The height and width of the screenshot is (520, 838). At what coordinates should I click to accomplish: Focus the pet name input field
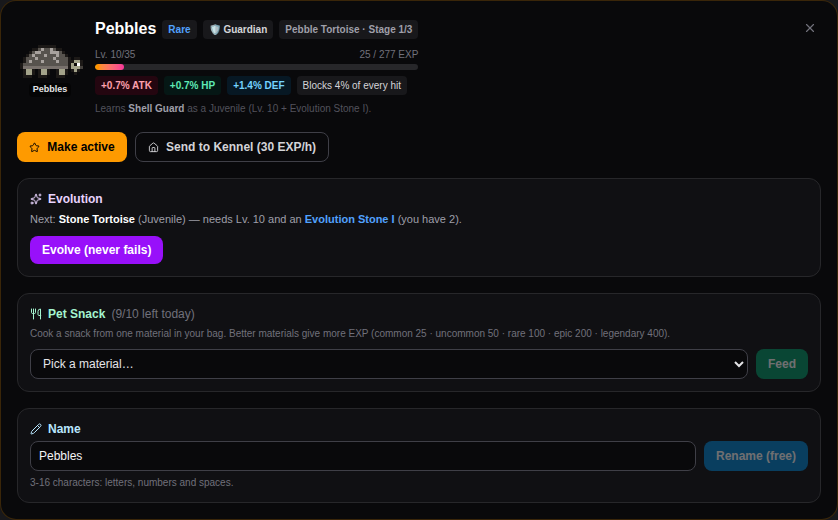point(363,456)
